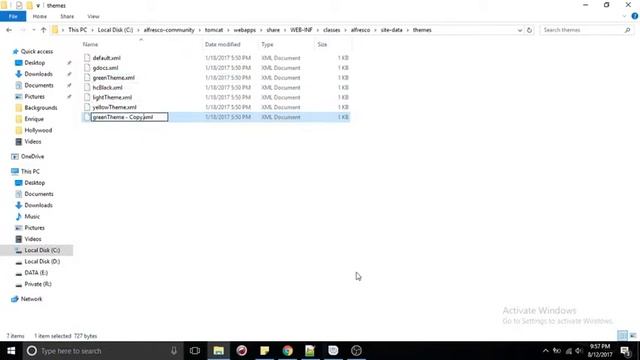Viewport: 640px width, 360px height.
Task: Open Enrique folder in navigation pane
Action: [x=34, y=119]
